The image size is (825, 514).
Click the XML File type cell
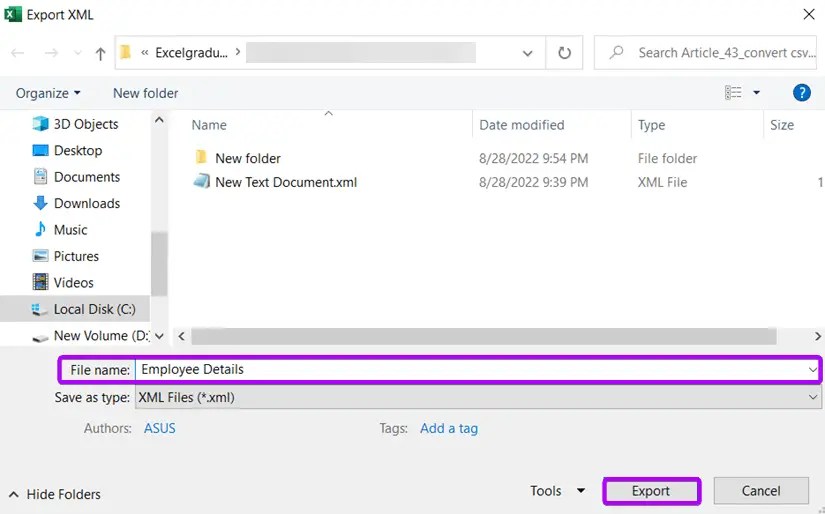pyautogui.click(x=662, y=183)
